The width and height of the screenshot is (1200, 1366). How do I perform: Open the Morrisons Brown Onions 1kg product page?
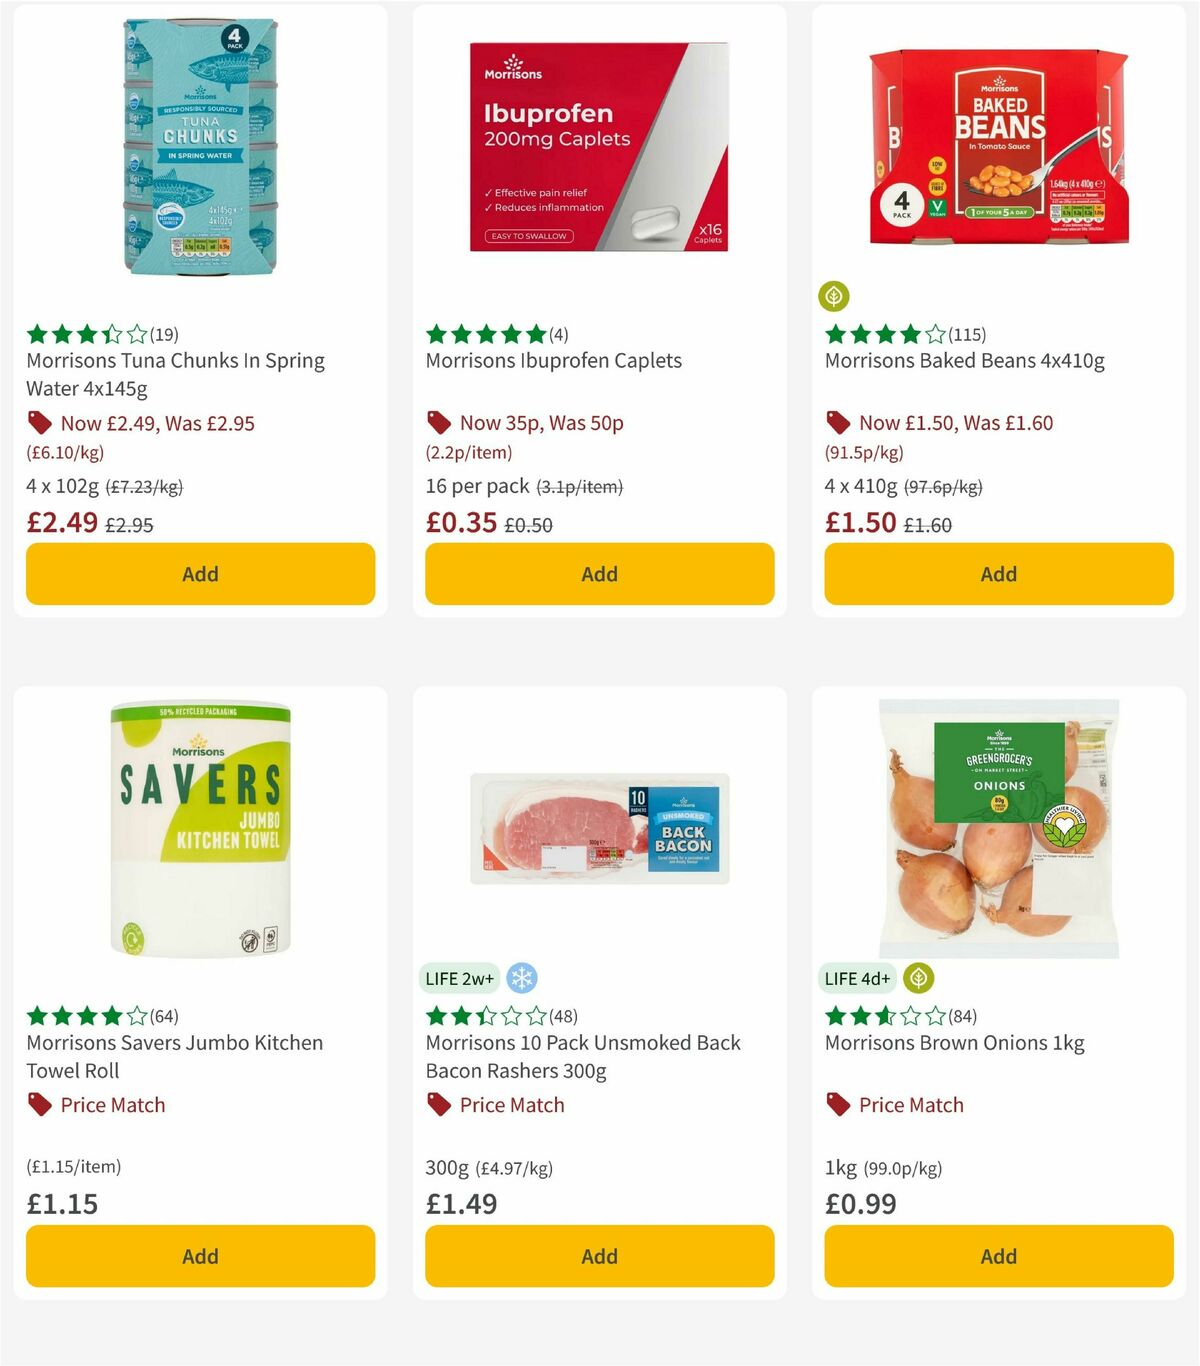pos(953,1042)
